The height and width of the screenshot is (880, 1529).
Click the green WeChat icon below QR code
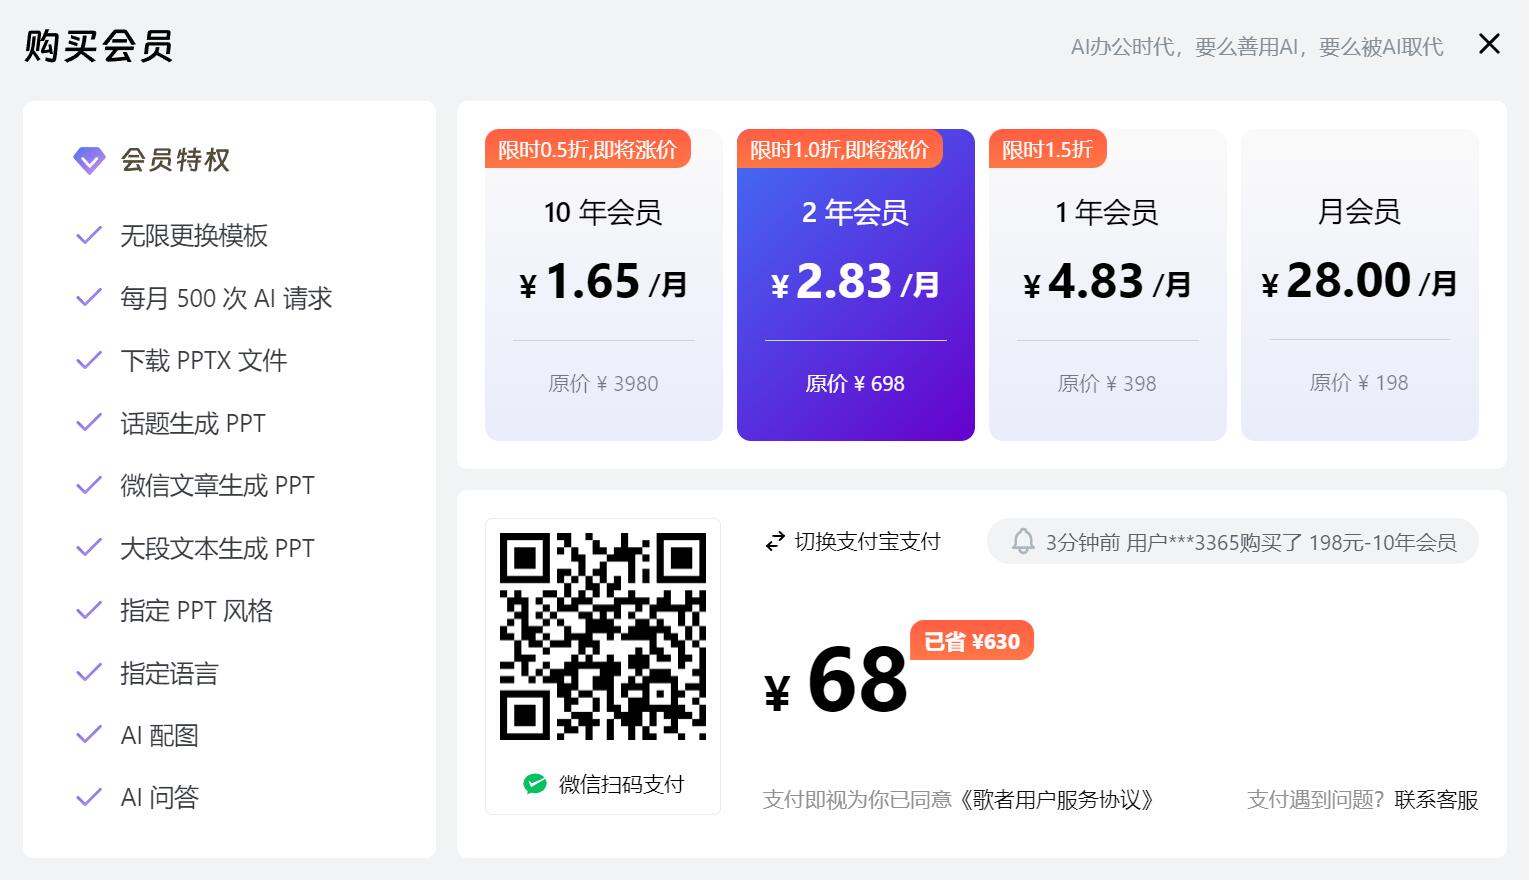(x=535, y=785)
